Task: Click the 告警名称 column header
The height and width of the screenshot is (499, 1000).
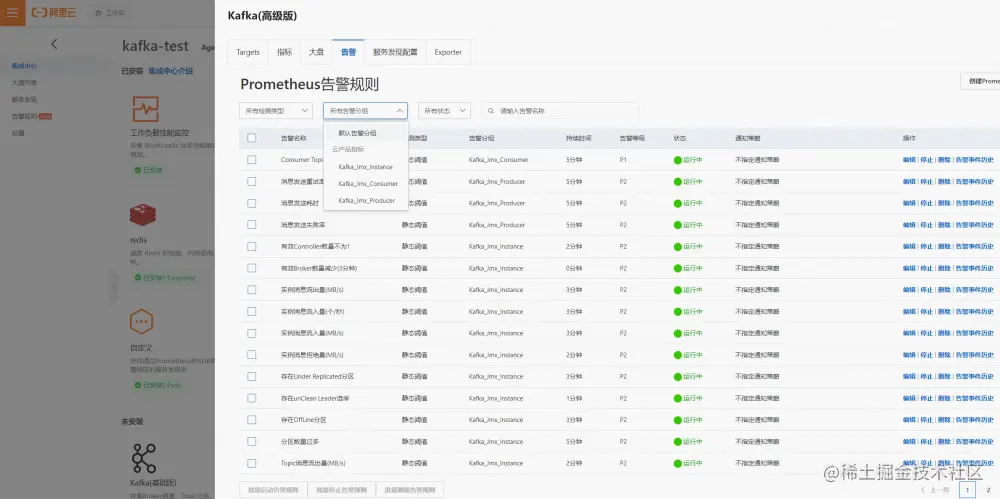Action: (293, 138)
